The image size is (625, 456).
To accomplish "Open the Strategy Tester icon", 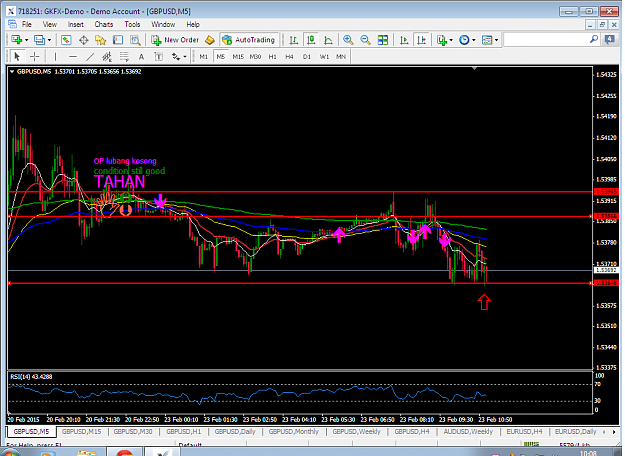I will tap(135, 40).
